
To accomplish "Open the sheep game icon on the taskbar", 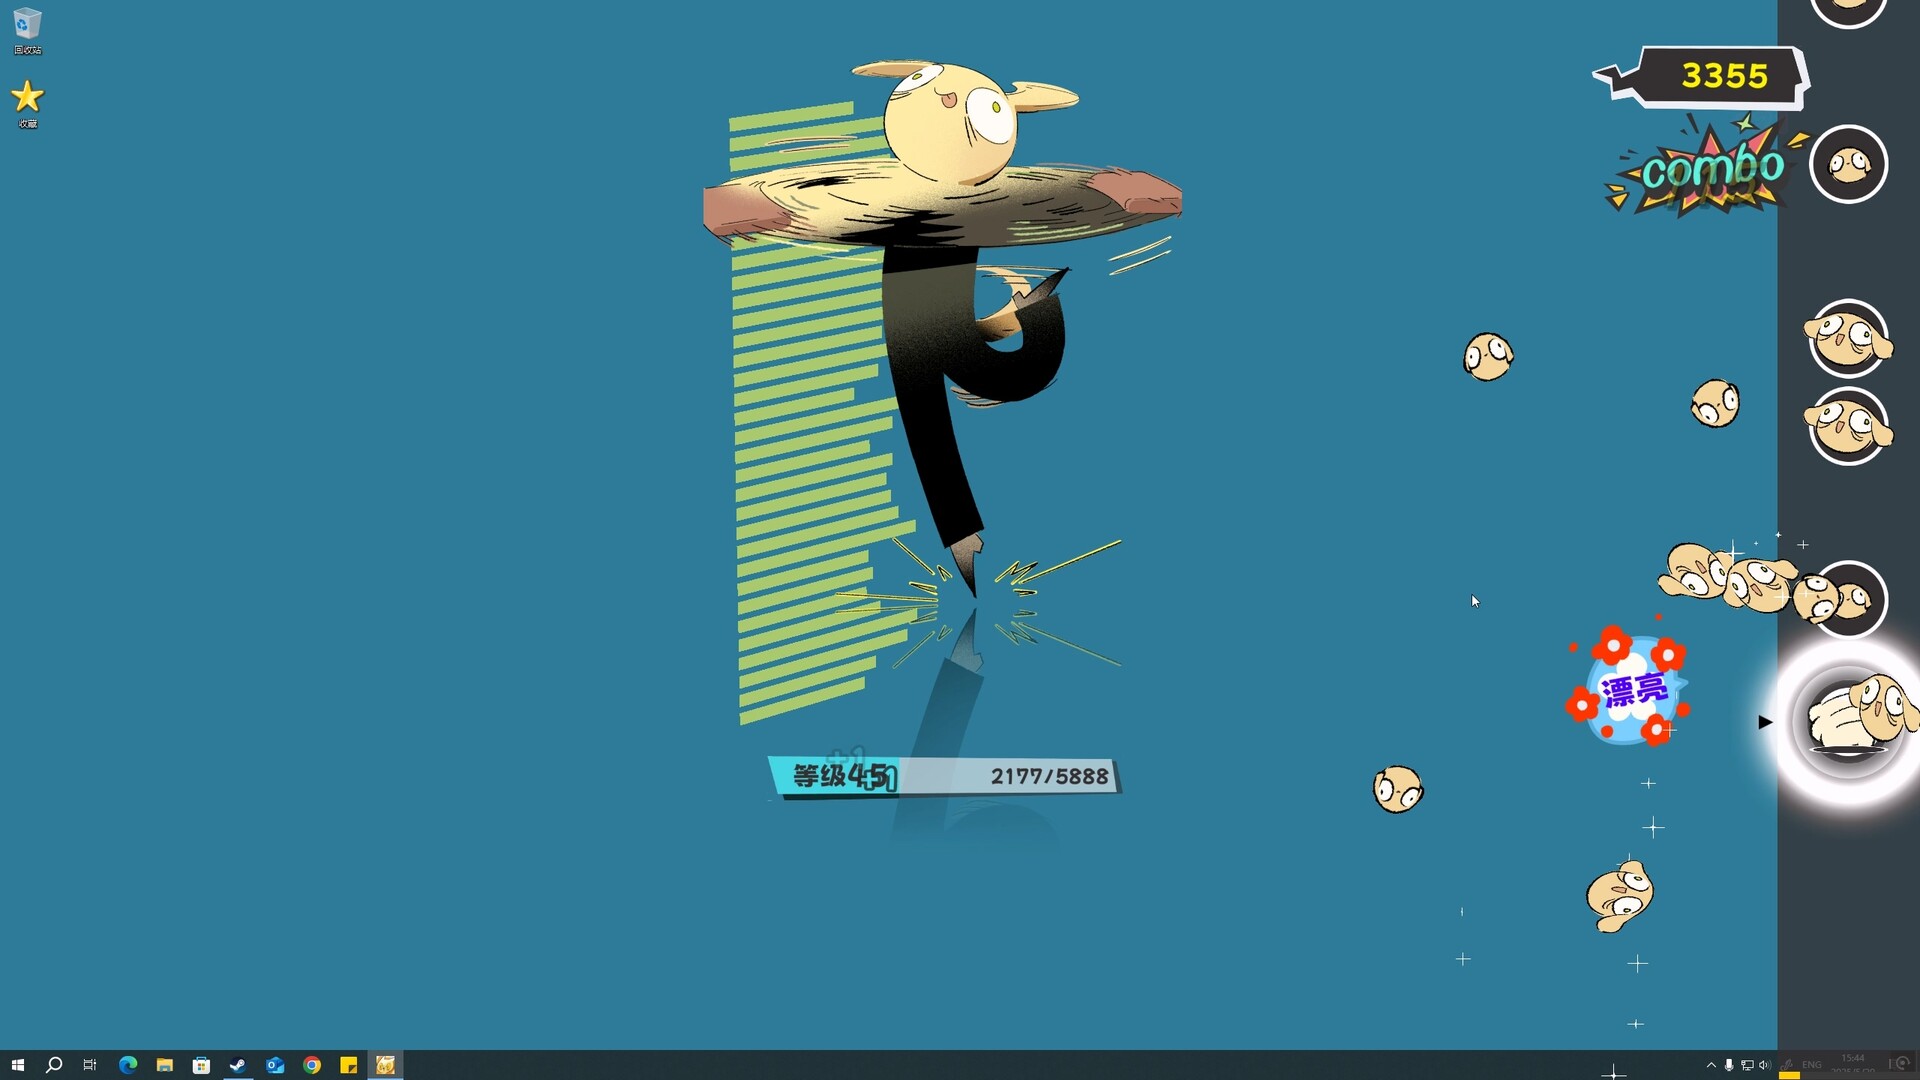I will pyautogui.click(x=386, y=1065).
